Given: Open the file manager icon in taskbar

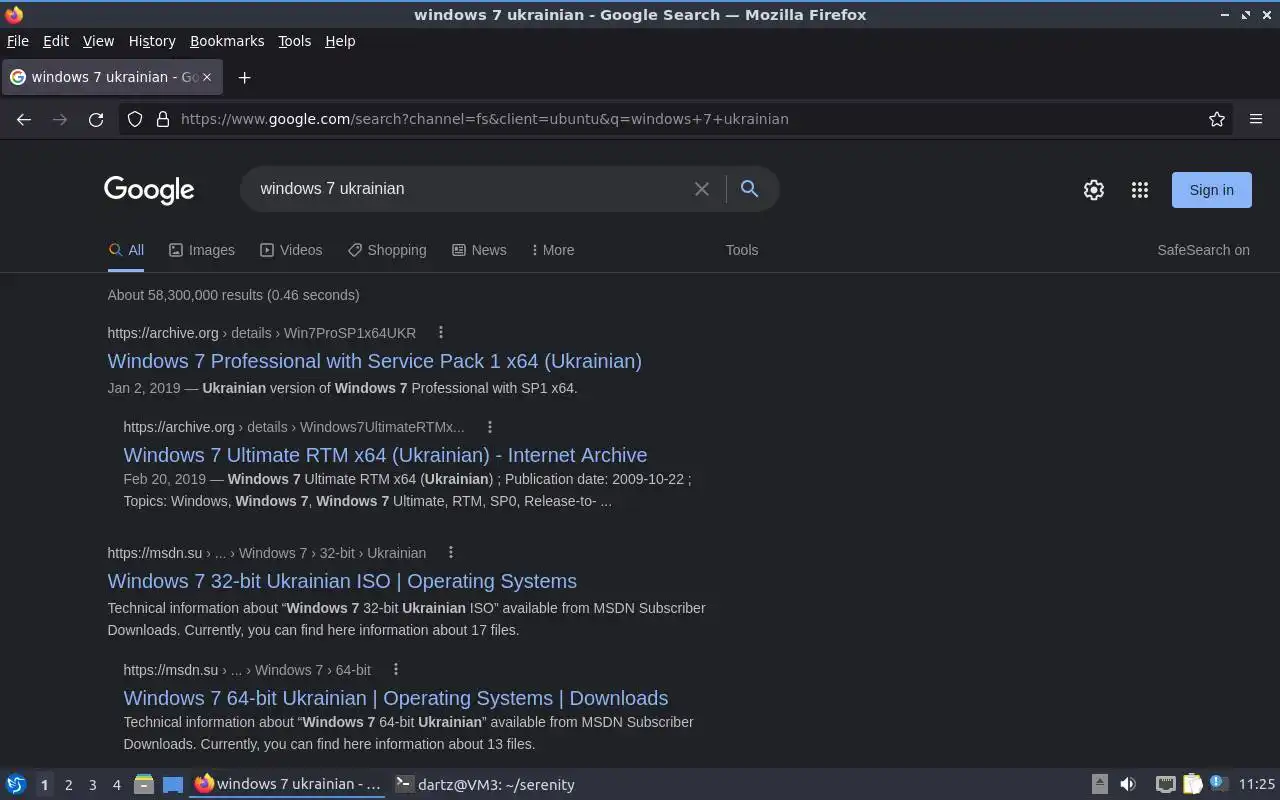Looking at the screenshot, I should coord(143,785).
